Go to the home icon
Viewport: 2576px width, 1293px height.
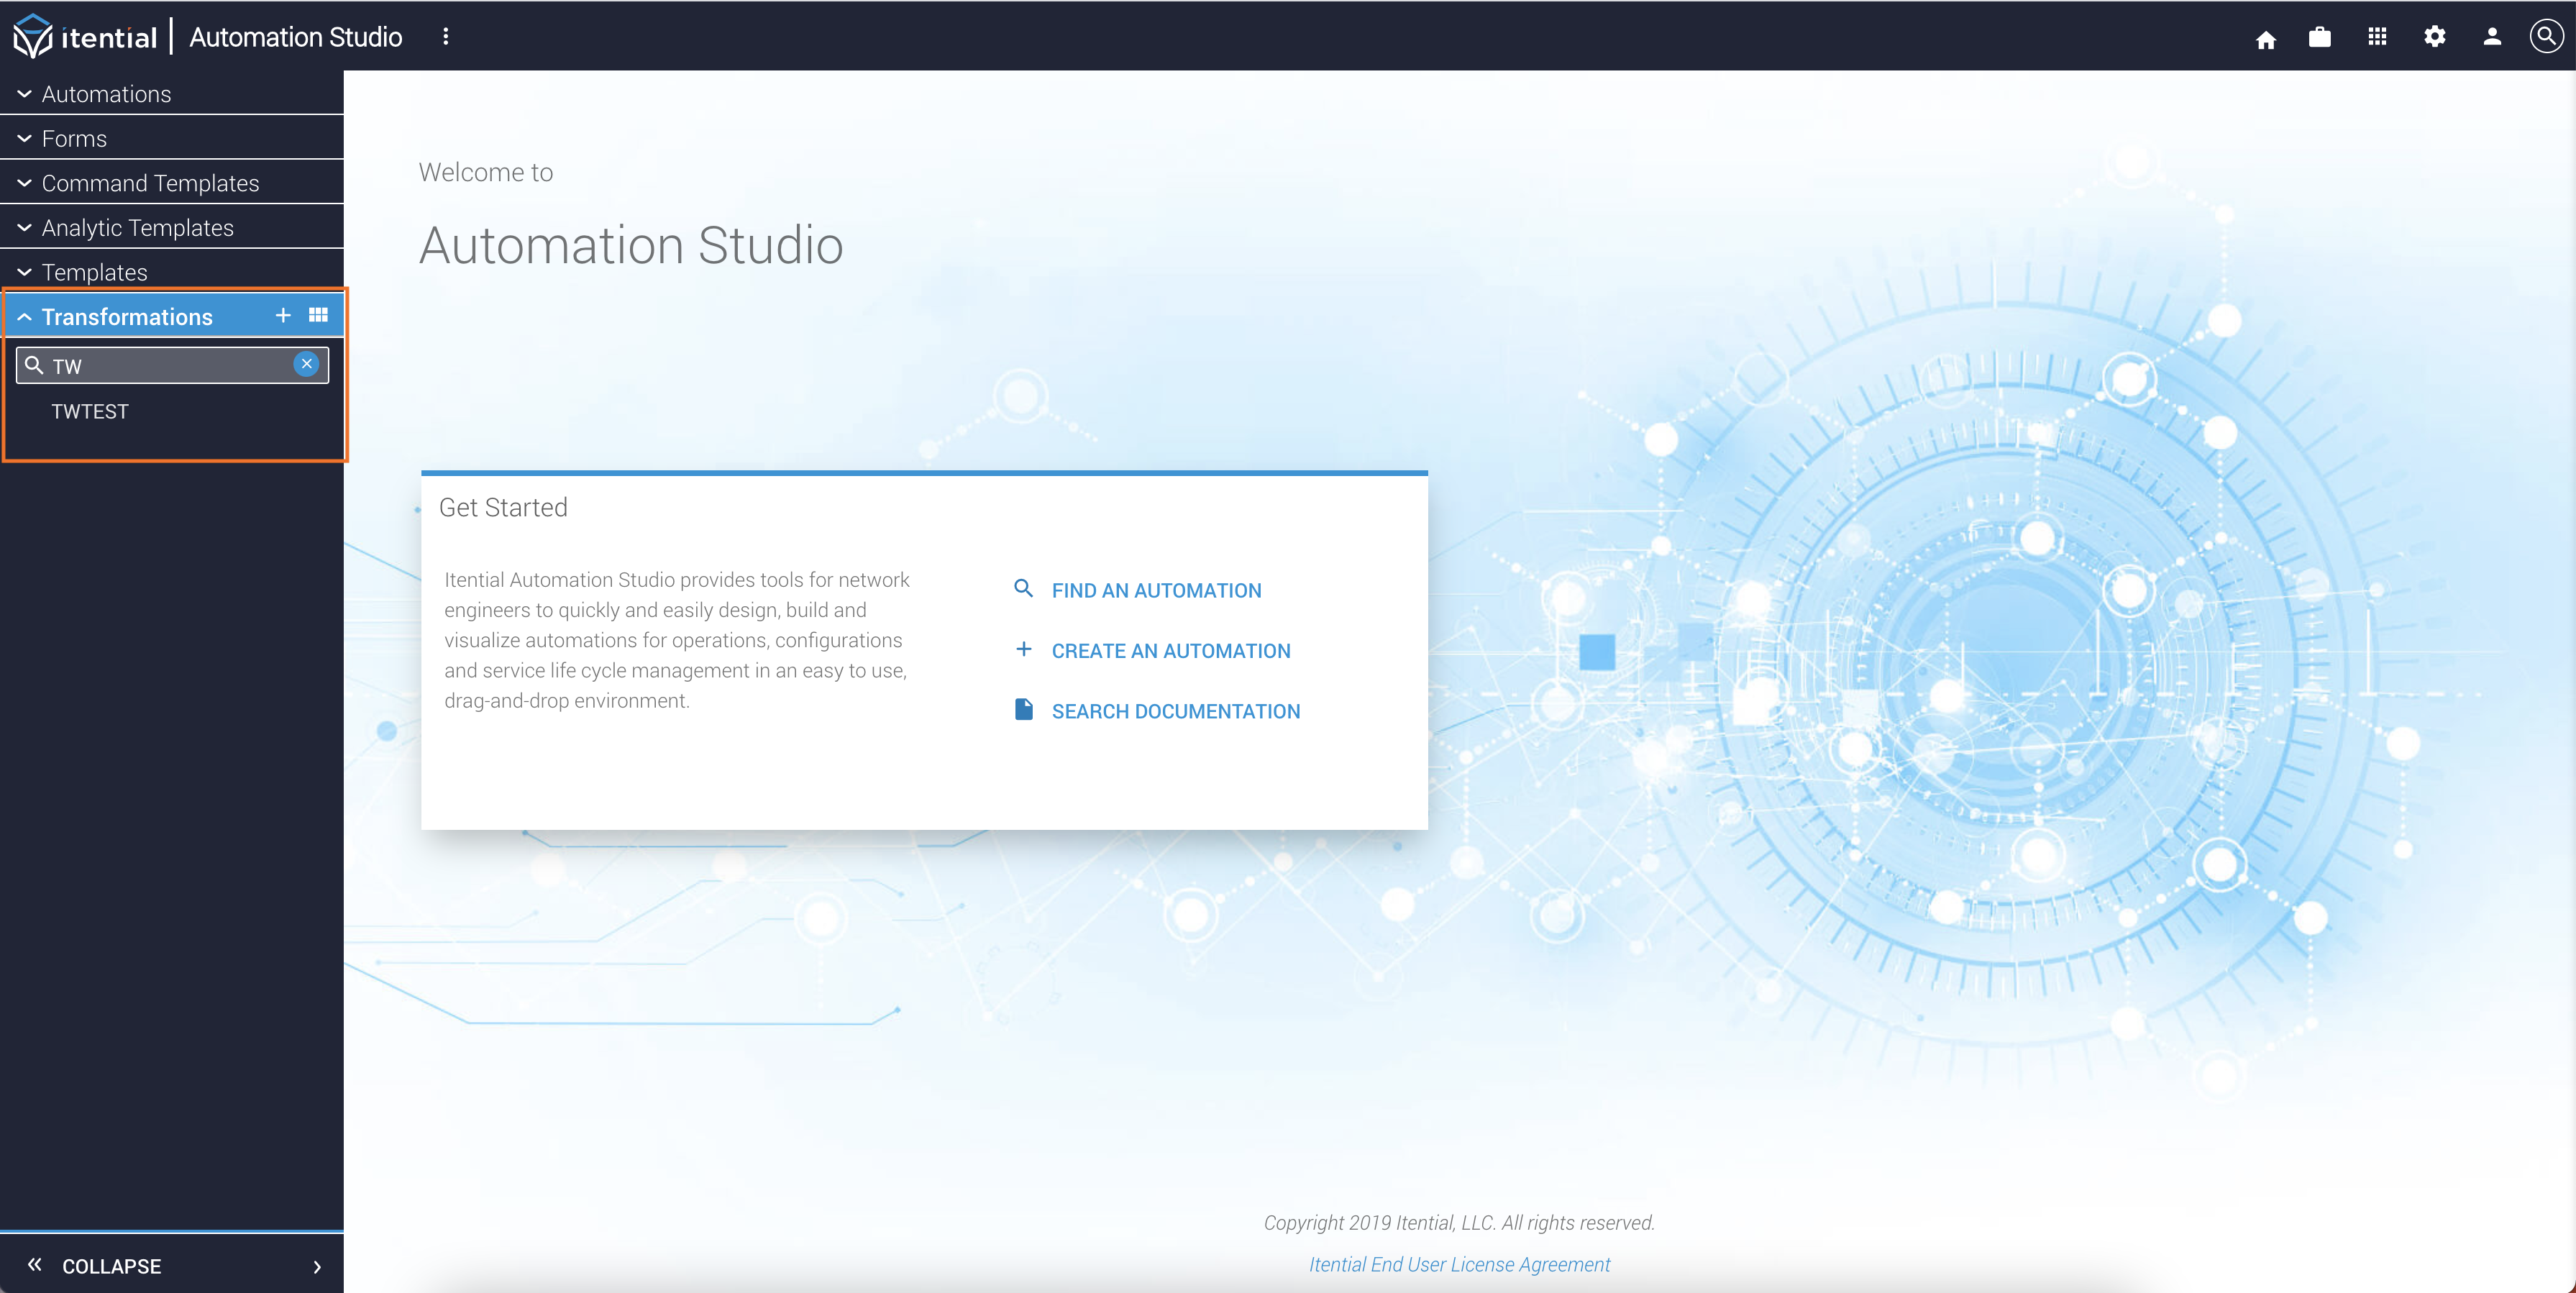tap(2266, 39)
